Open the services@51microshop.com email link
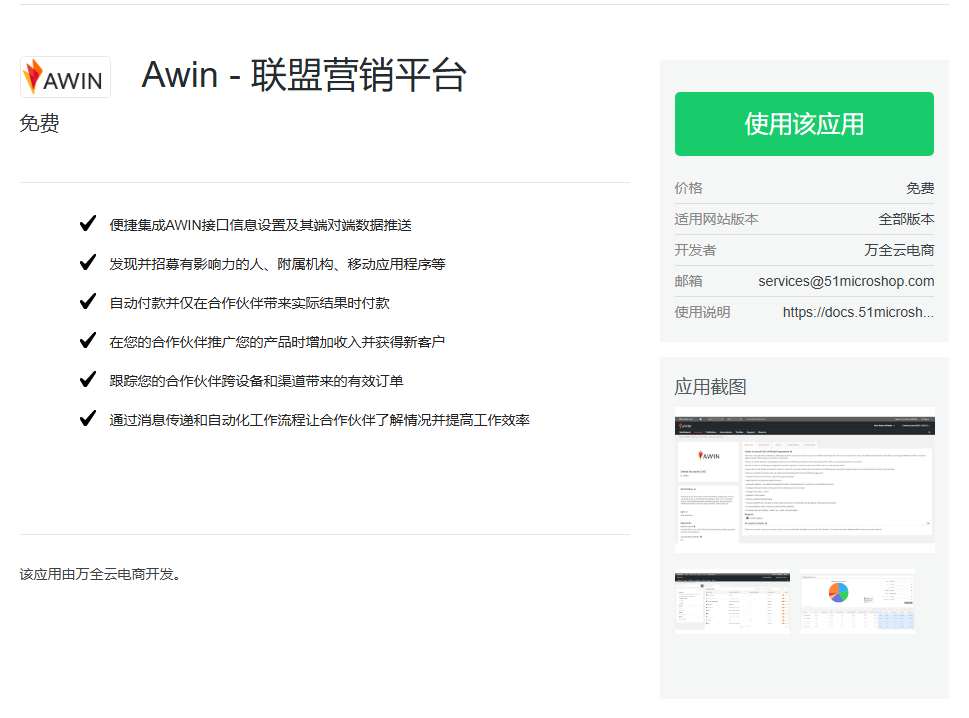 tap(845, 281)
